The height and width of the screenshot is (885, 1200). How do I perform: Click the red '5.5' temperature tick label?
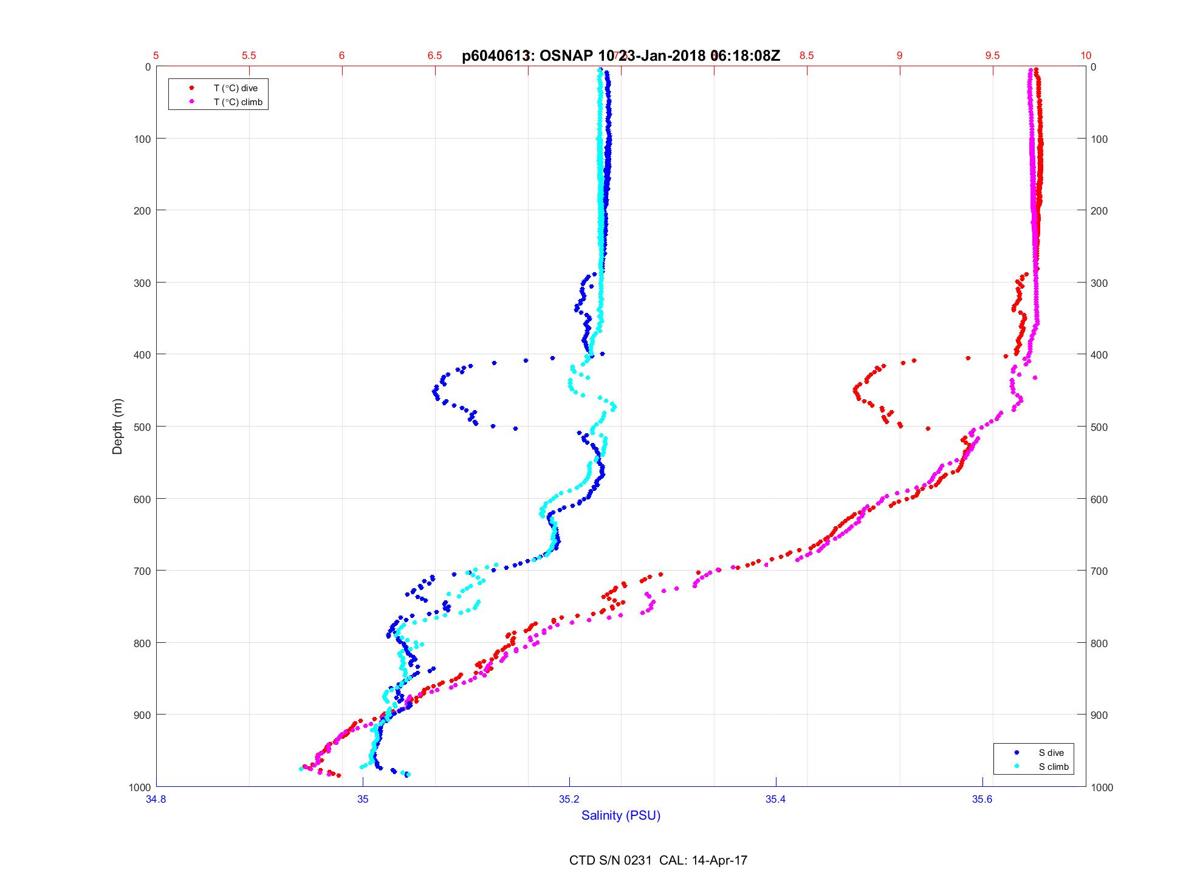(x=249, y=56)
